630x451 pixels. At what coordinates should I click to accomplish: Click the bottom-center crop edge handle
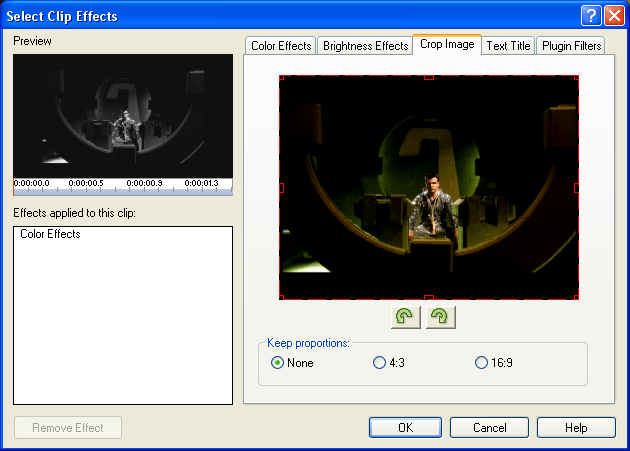tap(429, 297)
